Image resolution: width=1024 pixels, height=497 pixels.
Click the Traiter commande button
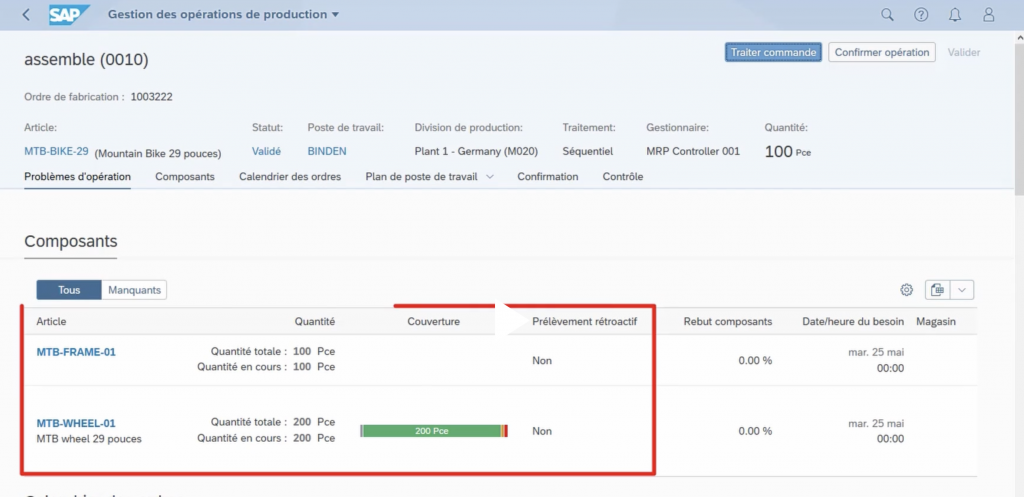point(773,52)
